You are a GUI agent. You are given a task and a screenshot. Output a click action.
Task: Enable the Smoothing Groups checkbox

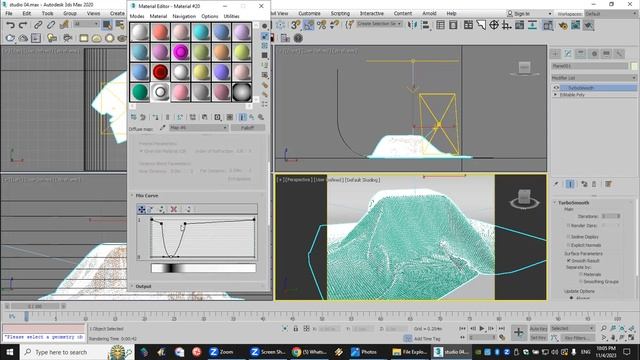pyautogui.click(x=581, y=282)
